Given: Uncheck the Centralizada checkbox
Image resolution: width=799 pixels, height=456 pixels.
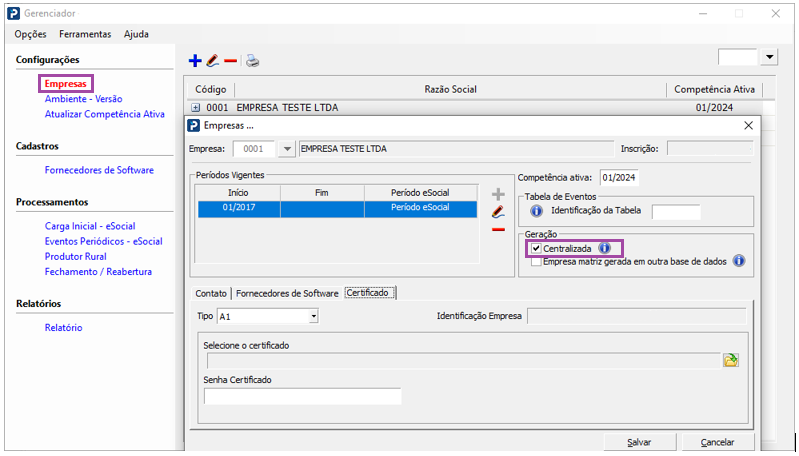Looking at the screenshot, I should click(536, 249).
